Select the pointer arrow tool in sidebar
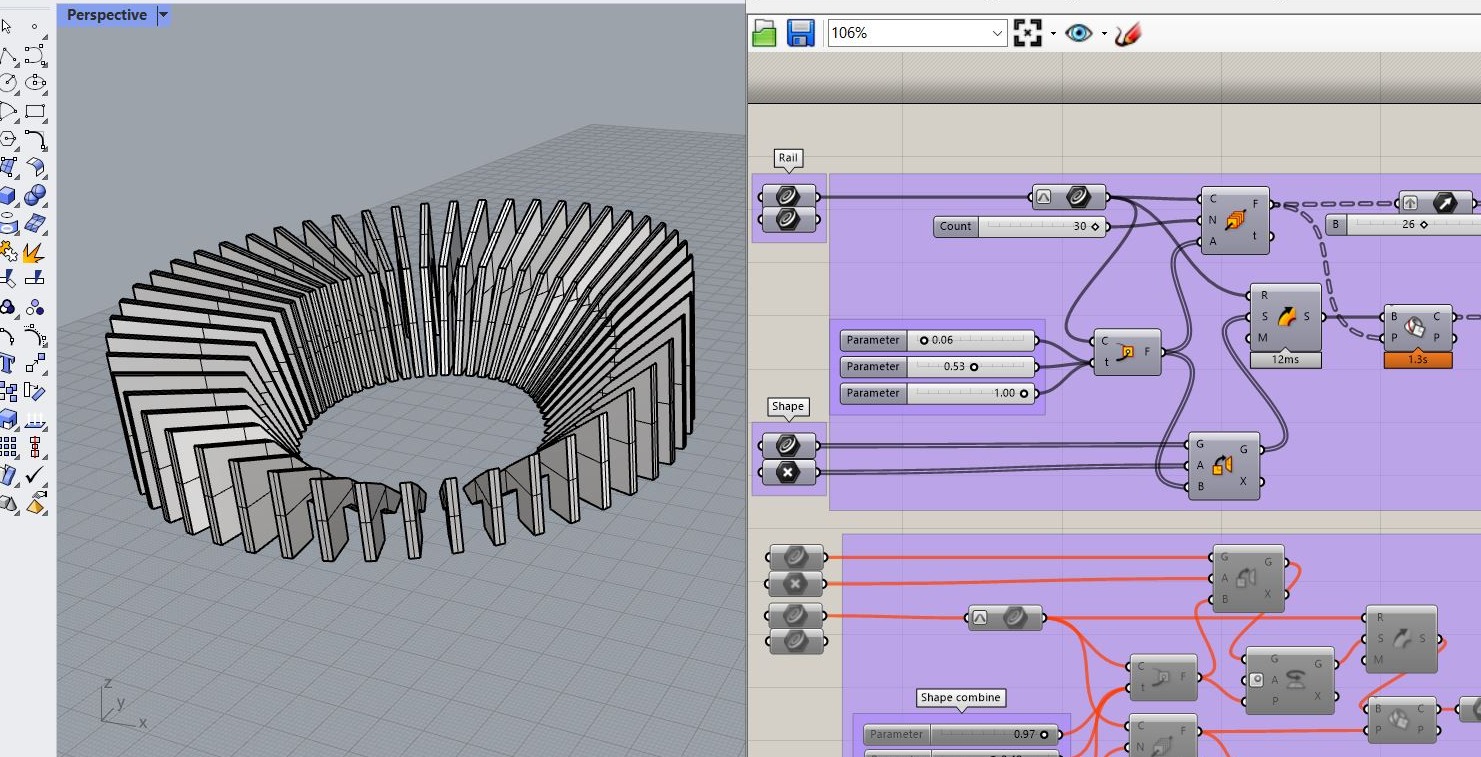This screenshot has height=757, width=1481. pos(8,26)
